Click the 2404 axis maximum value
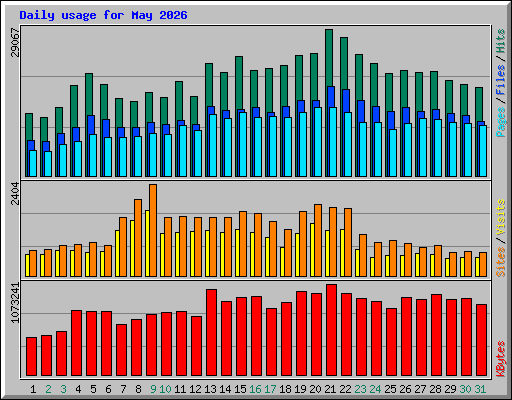This screenshot has width=512, height=400. click(x=15, y=193)
